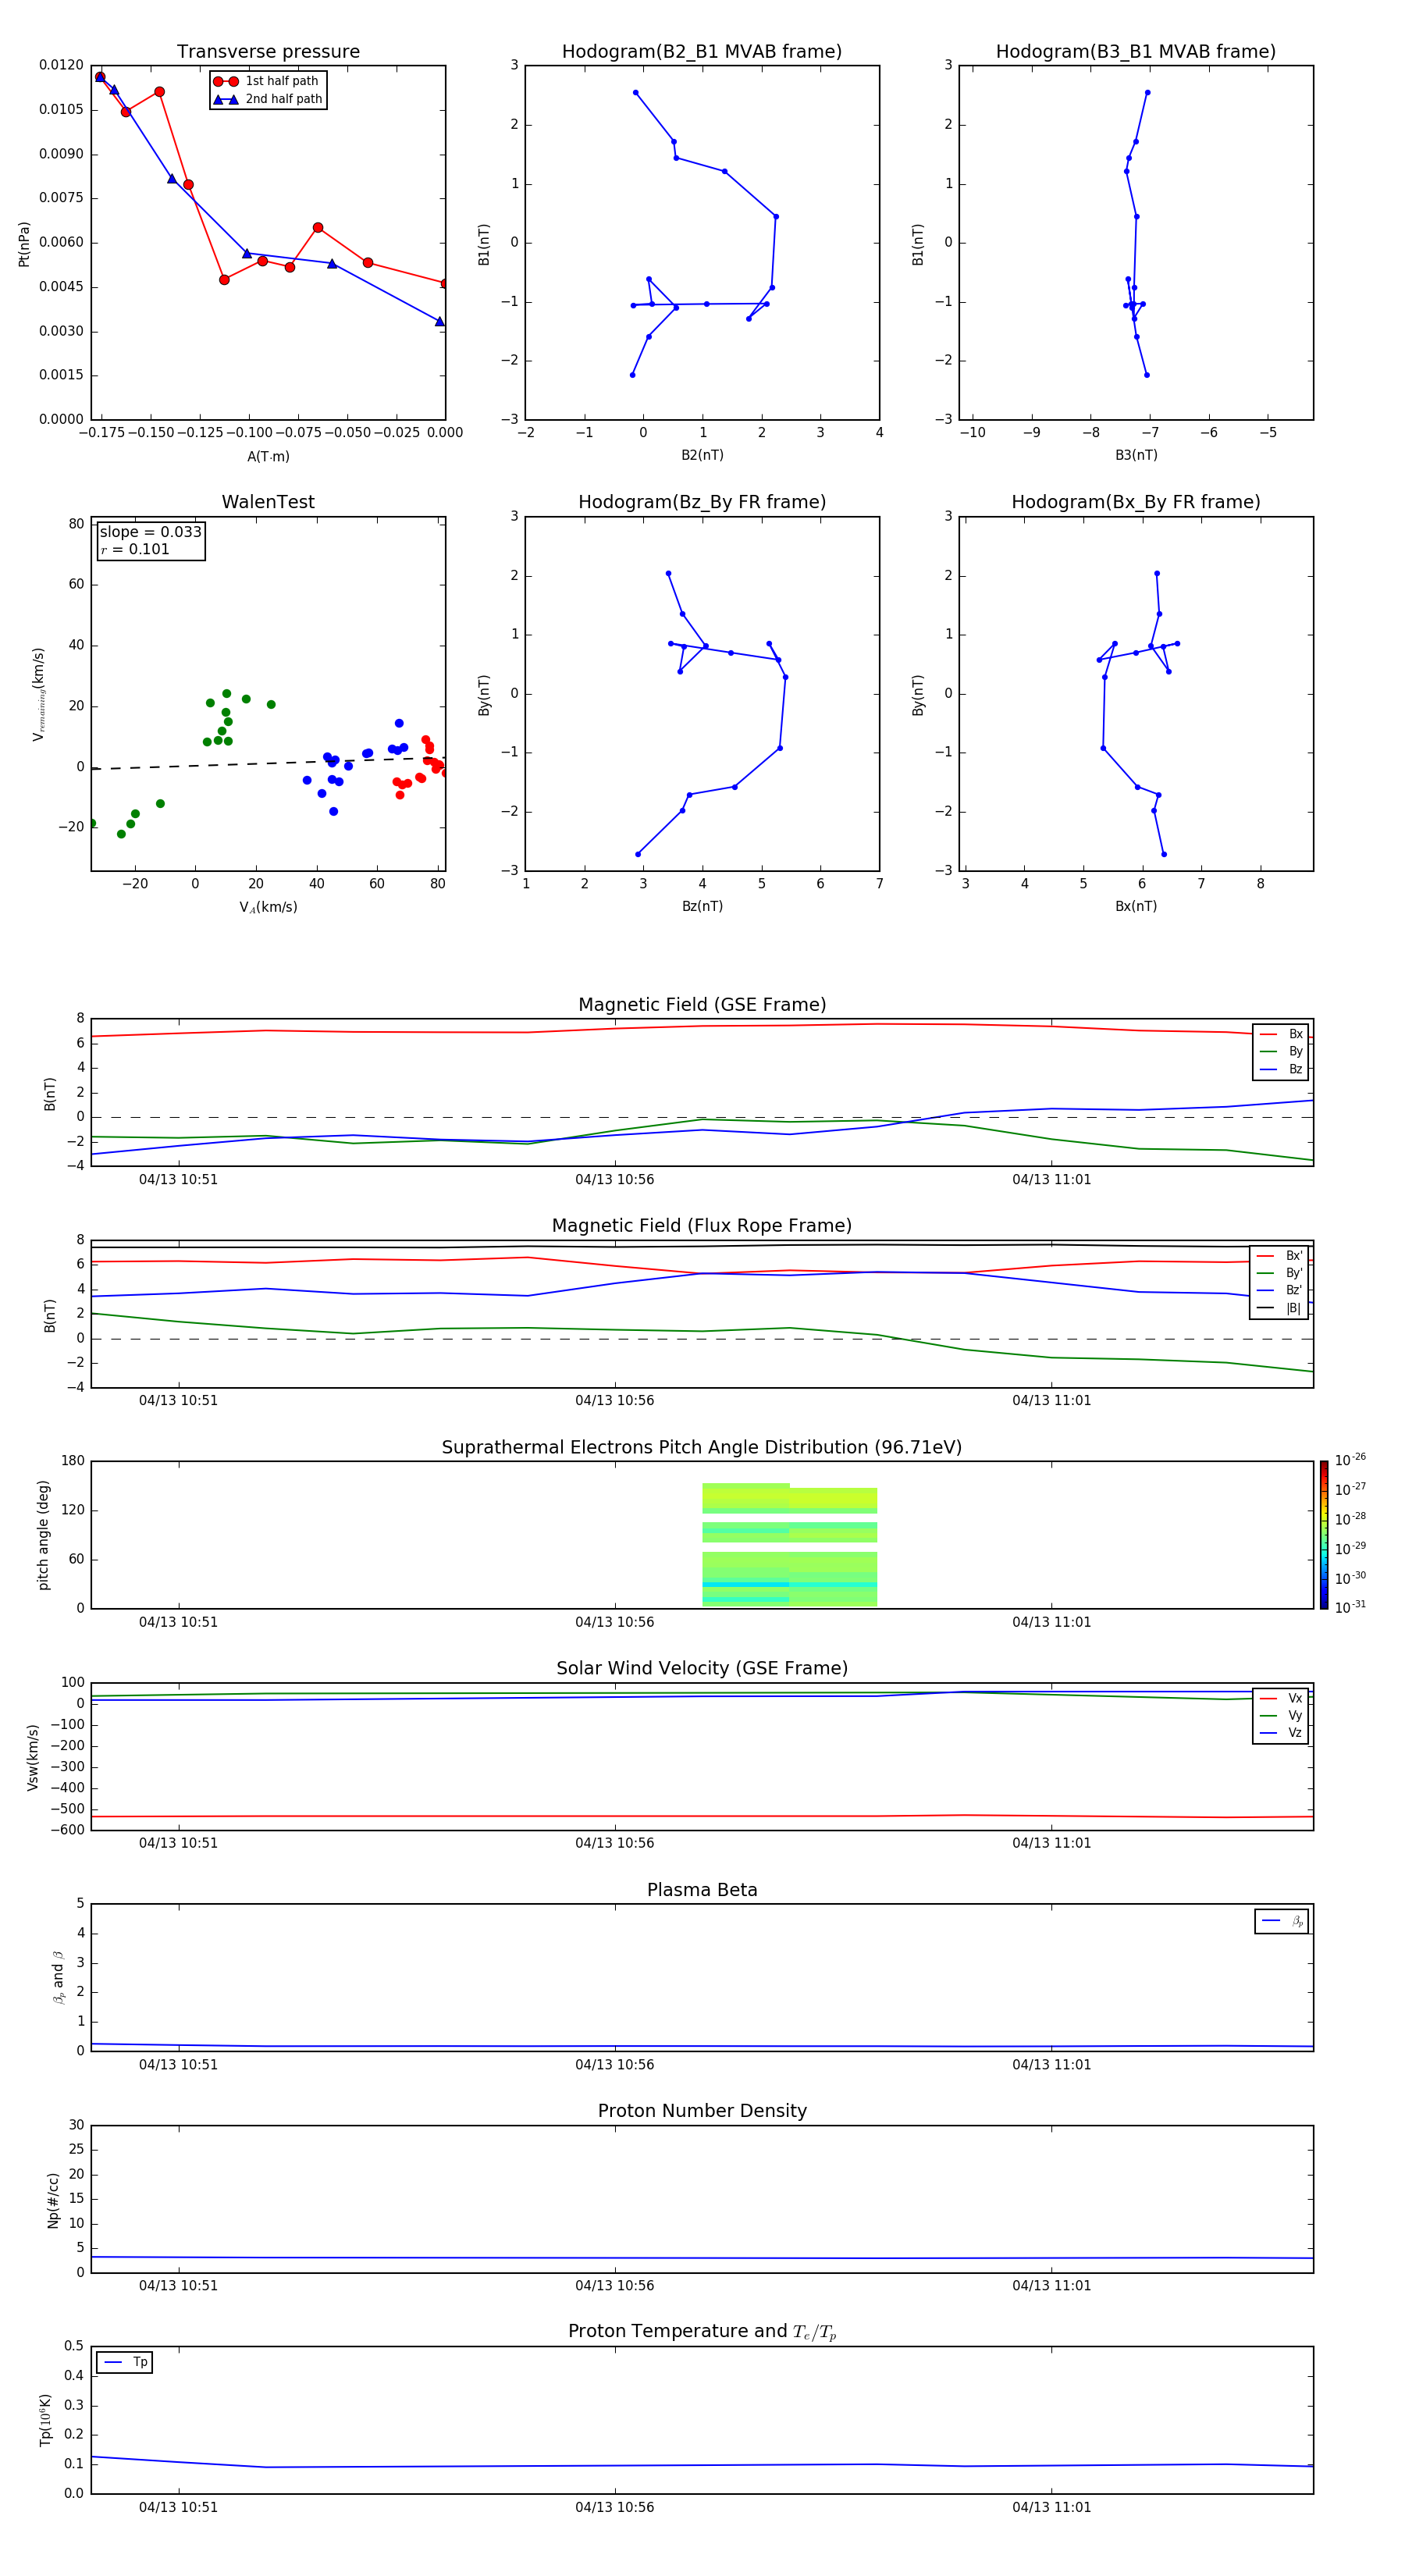This screenshot has height=2576, width=1405.
Task: Click the 'Proton Temperature and Te/Tp' title
Action: tap(702, 2332)
